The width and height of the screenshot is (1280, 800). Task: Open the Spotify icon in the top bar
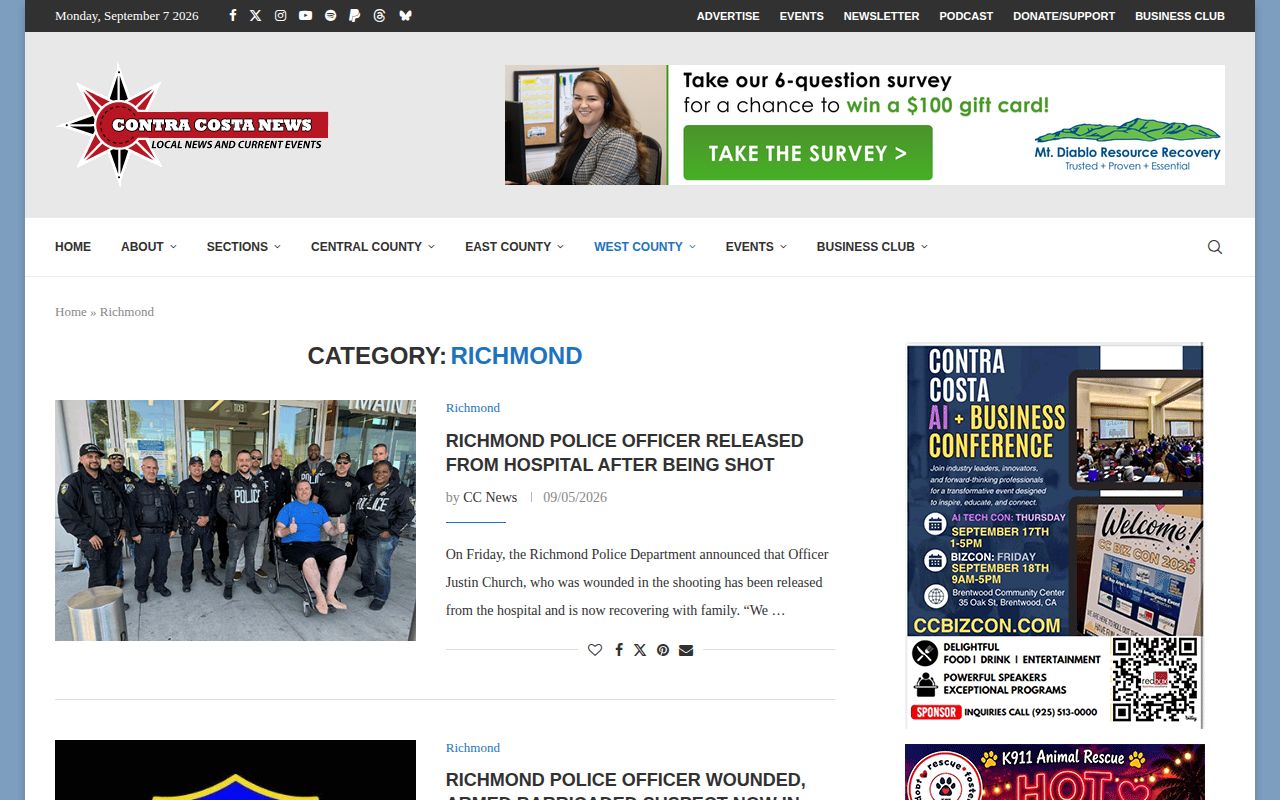coord(330,16)
